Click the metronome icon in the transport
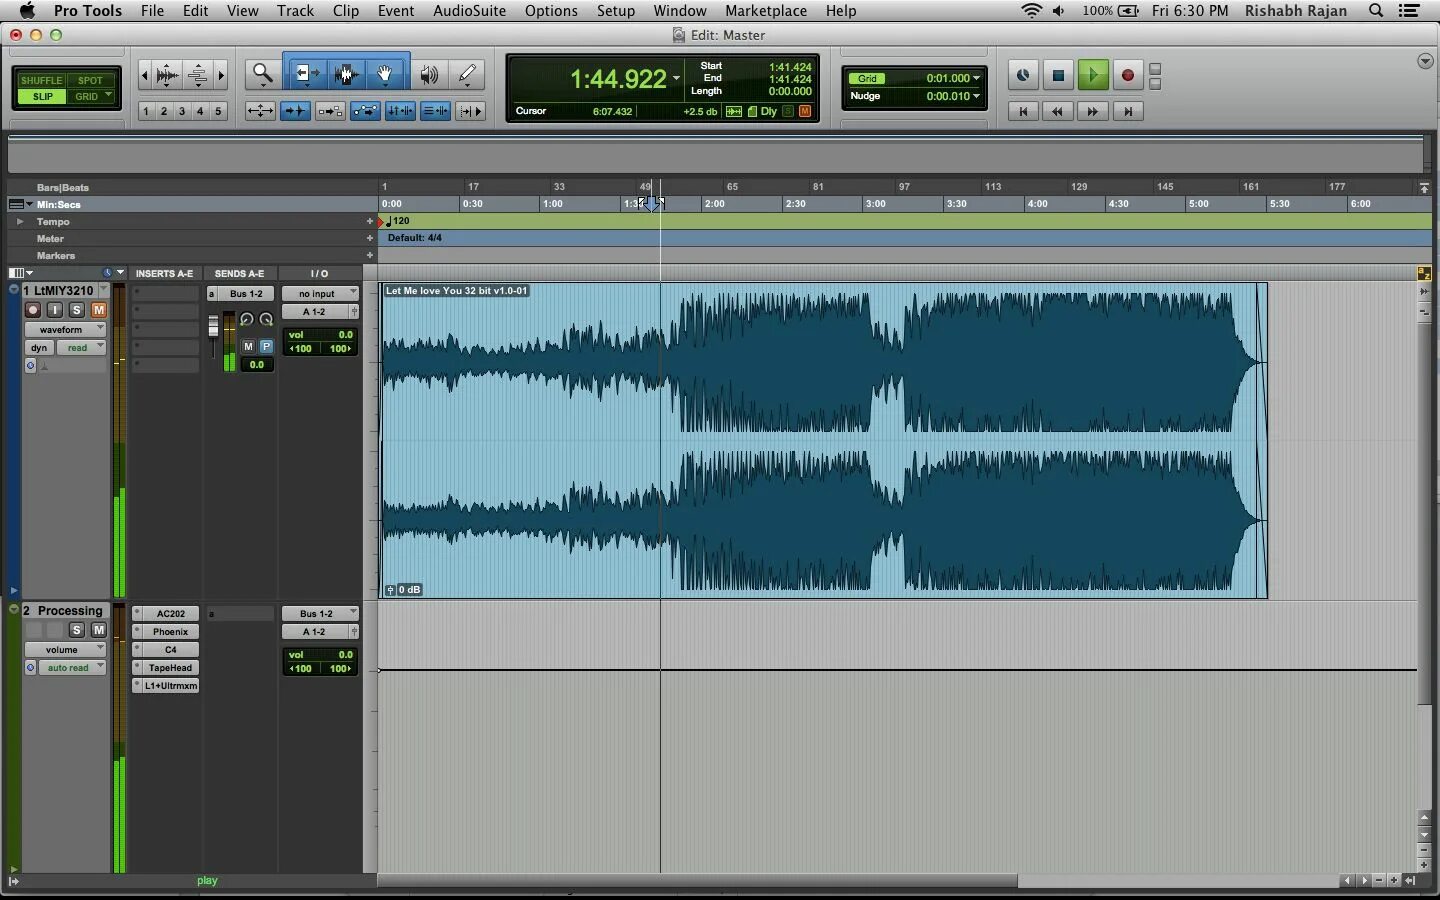Screen dimensions: 1440x900 tap(1022, 75)
